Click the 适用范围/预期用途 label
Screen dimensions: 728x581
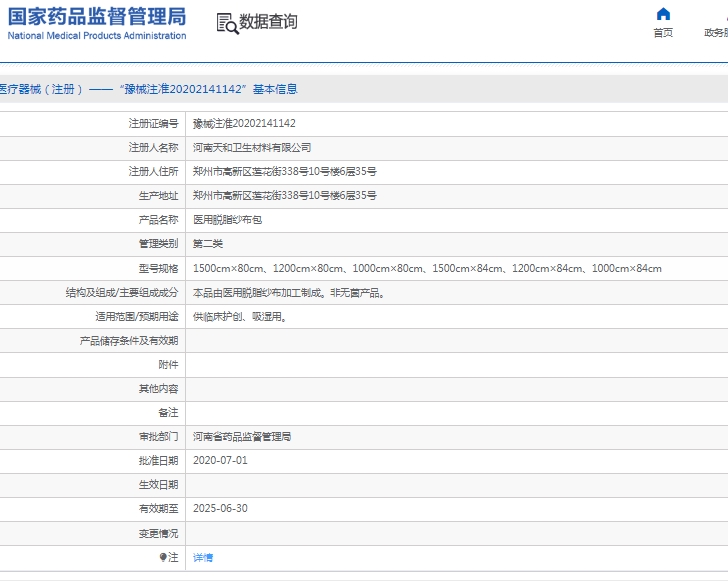pyautogui.click(x=136, y=317)
